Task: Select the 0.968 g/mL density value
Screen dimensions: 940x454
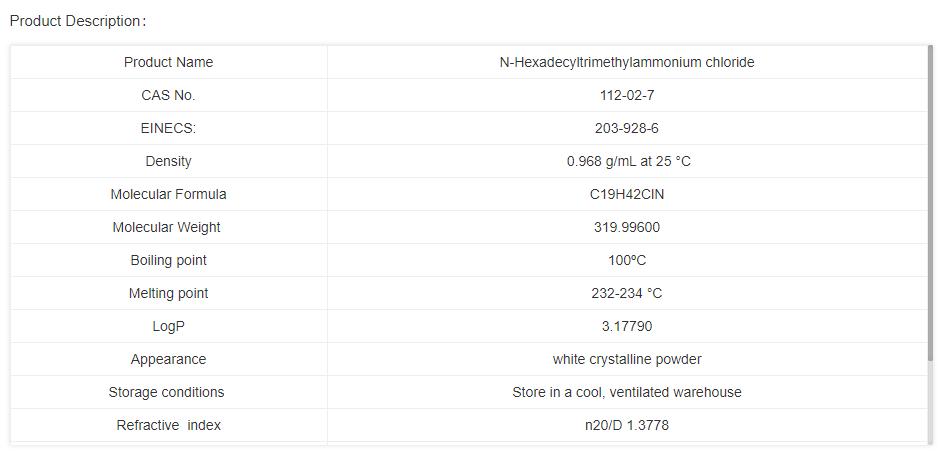Action: click(628, 161)
